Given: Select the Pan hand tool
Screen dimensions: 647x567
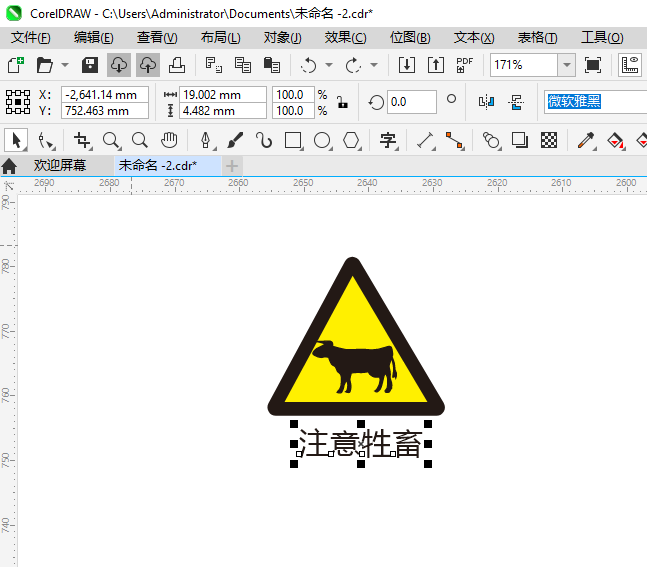Looking at the screenshot, I should (169, 140).
